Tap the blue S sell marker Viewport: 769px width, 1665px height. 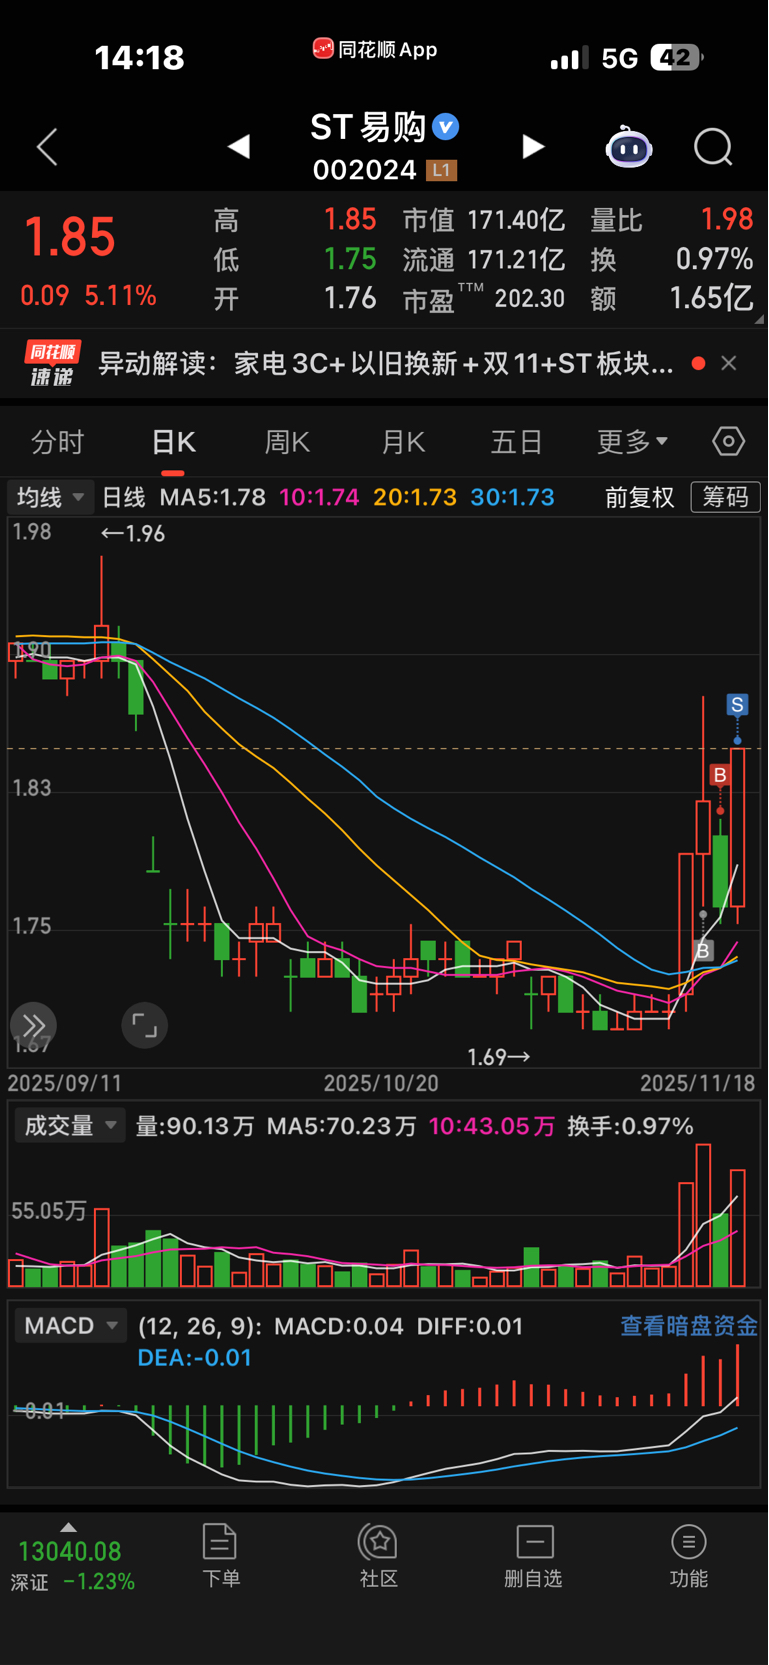[738, 705]
